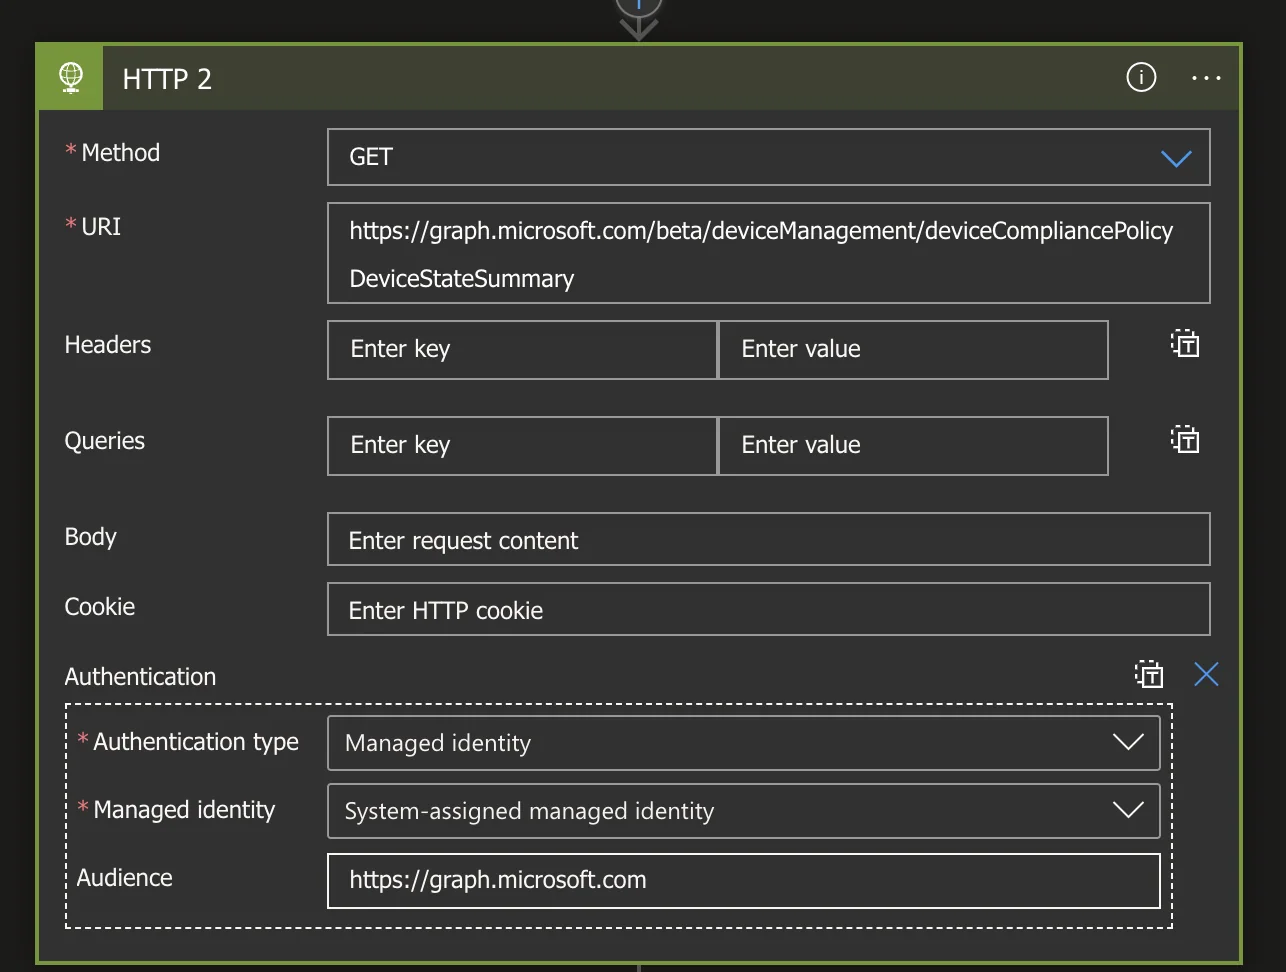Click the Audience field
Viewport: 1286px width, 972px height.
tap(743, 881)
